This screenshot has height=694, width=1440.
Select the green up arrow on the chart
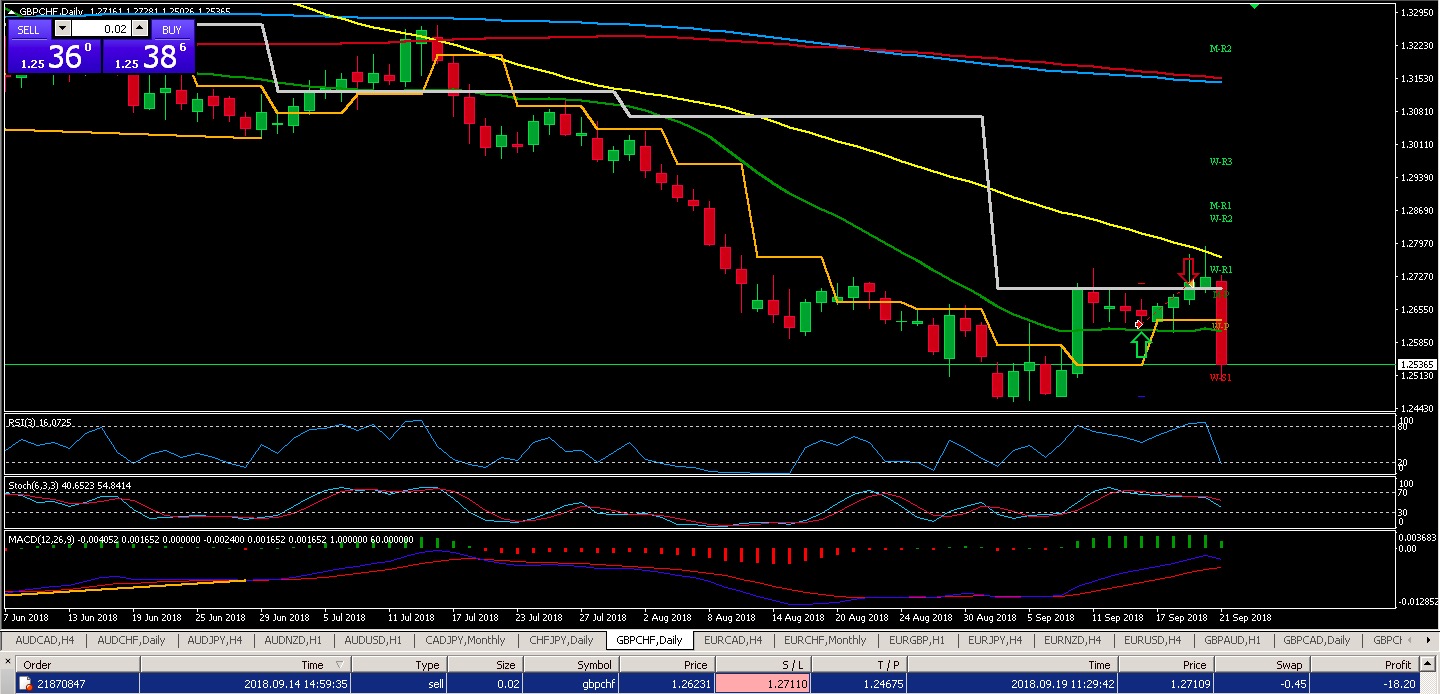click(x=1141, y=346)
